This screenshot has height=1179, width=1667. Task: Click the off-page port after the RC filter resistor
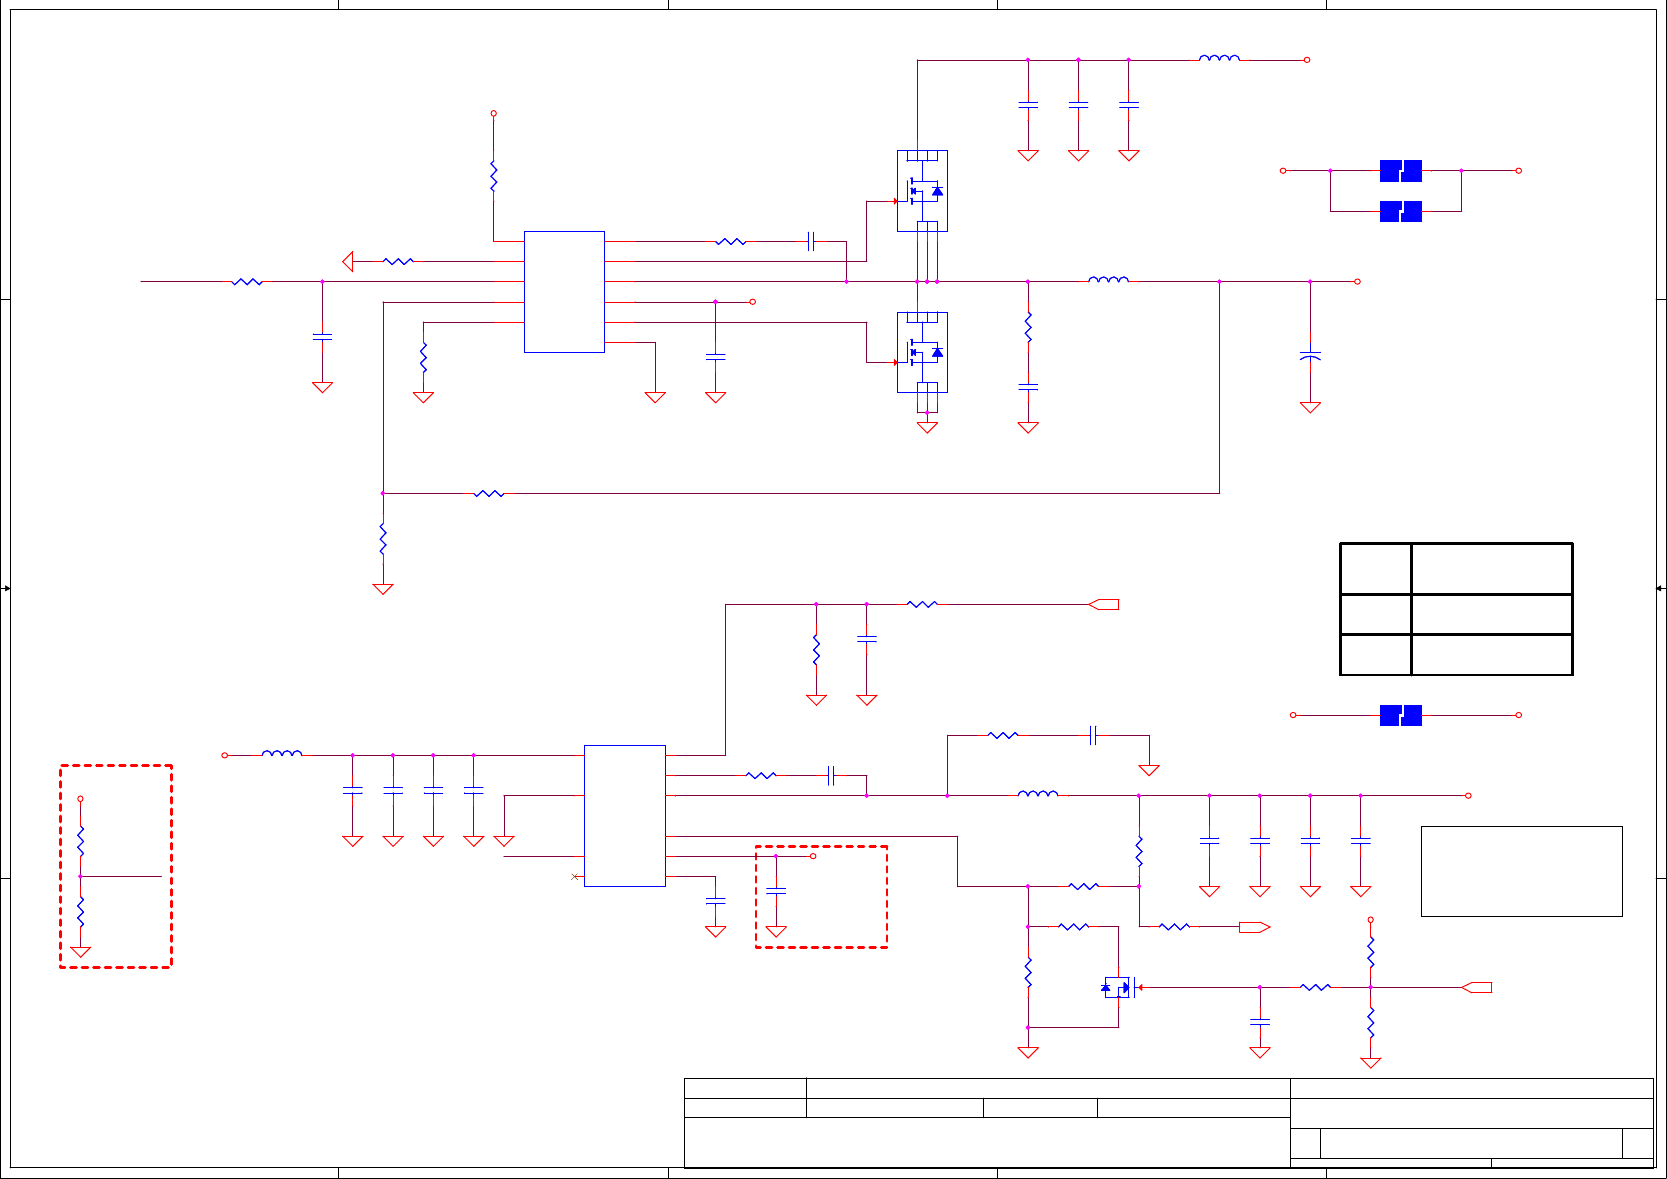(1104, 604)
